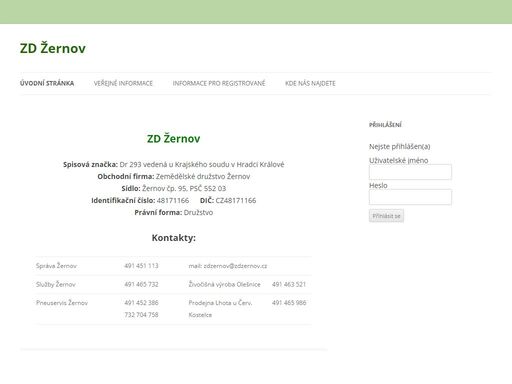Click the Živočišná výroba Olešnice number 491 463 521
Screen dimensions: 512x384
289,284
